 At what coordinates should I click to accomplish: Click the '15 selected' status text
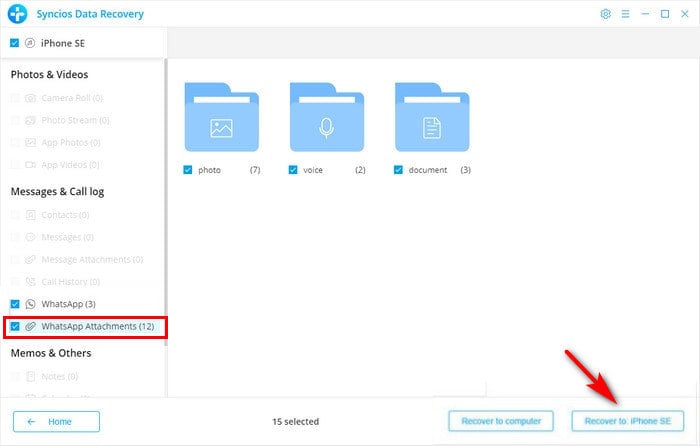pos(296,421)
